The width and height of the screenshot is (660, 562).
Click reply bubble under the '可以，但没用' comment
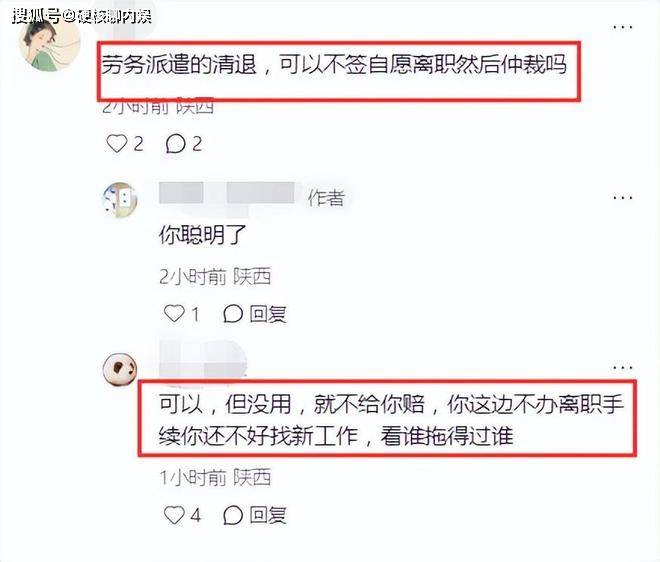(233, 515)
